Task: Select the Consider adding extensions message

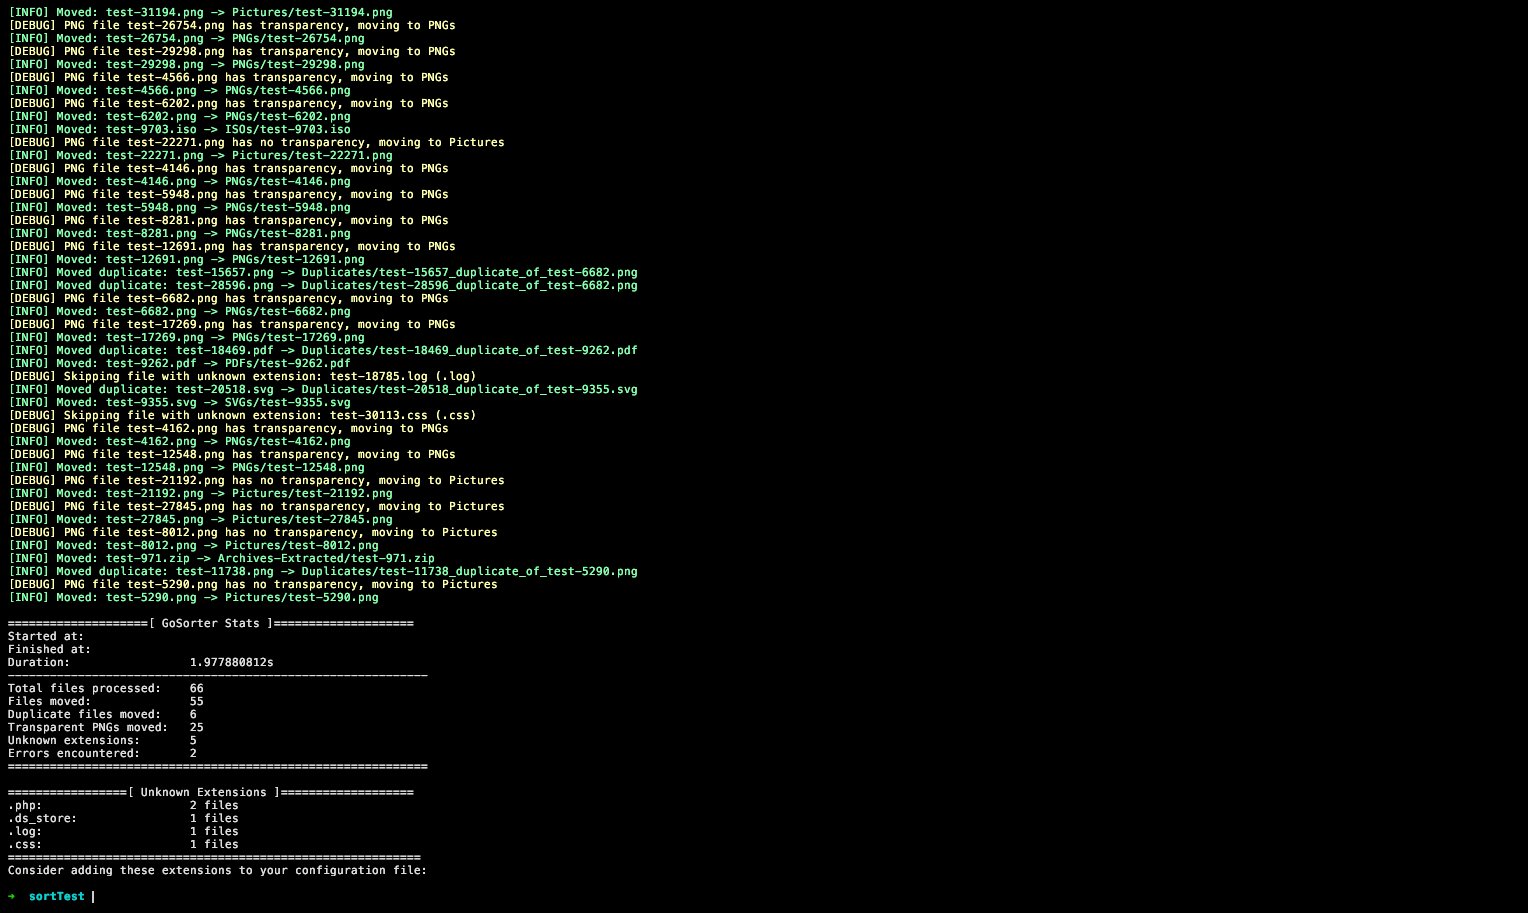Action: tap(215, 870)
